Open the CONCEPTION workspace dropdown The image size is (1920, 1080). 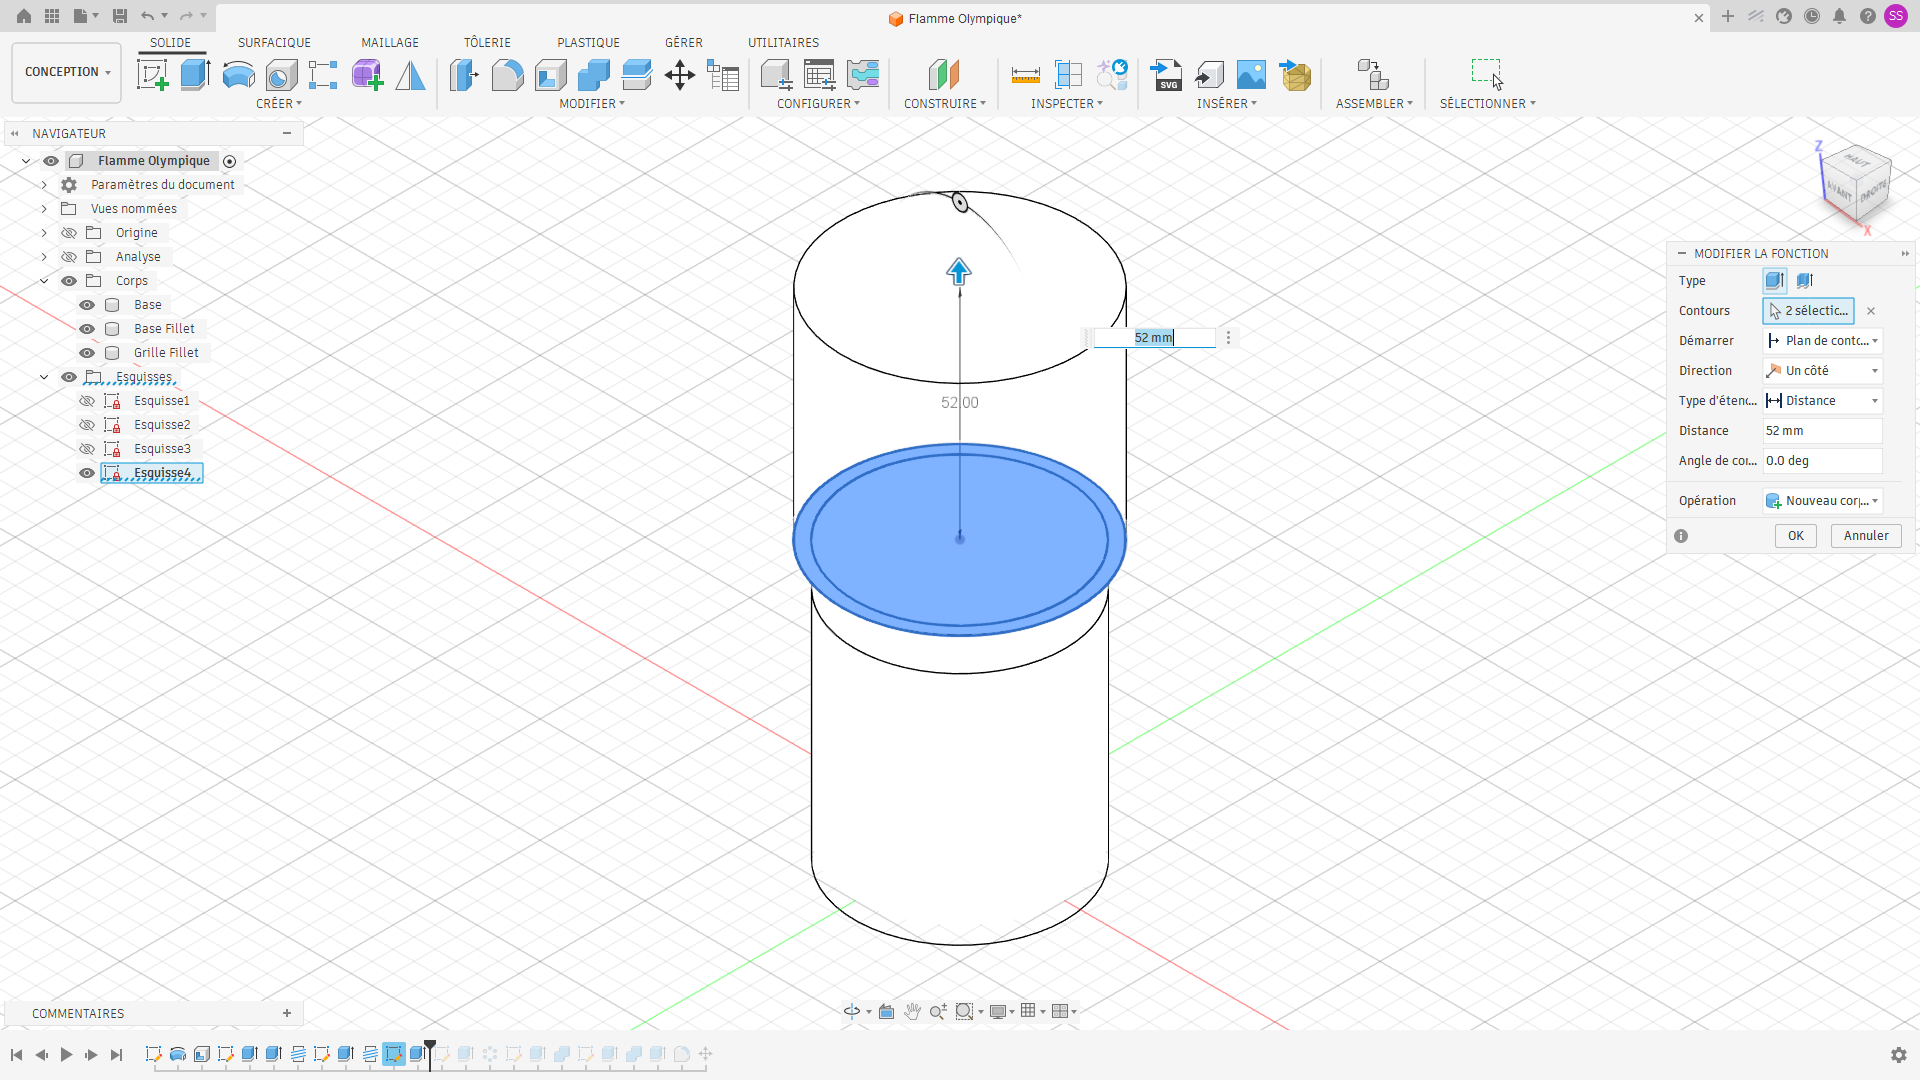[x=67, y=72]
